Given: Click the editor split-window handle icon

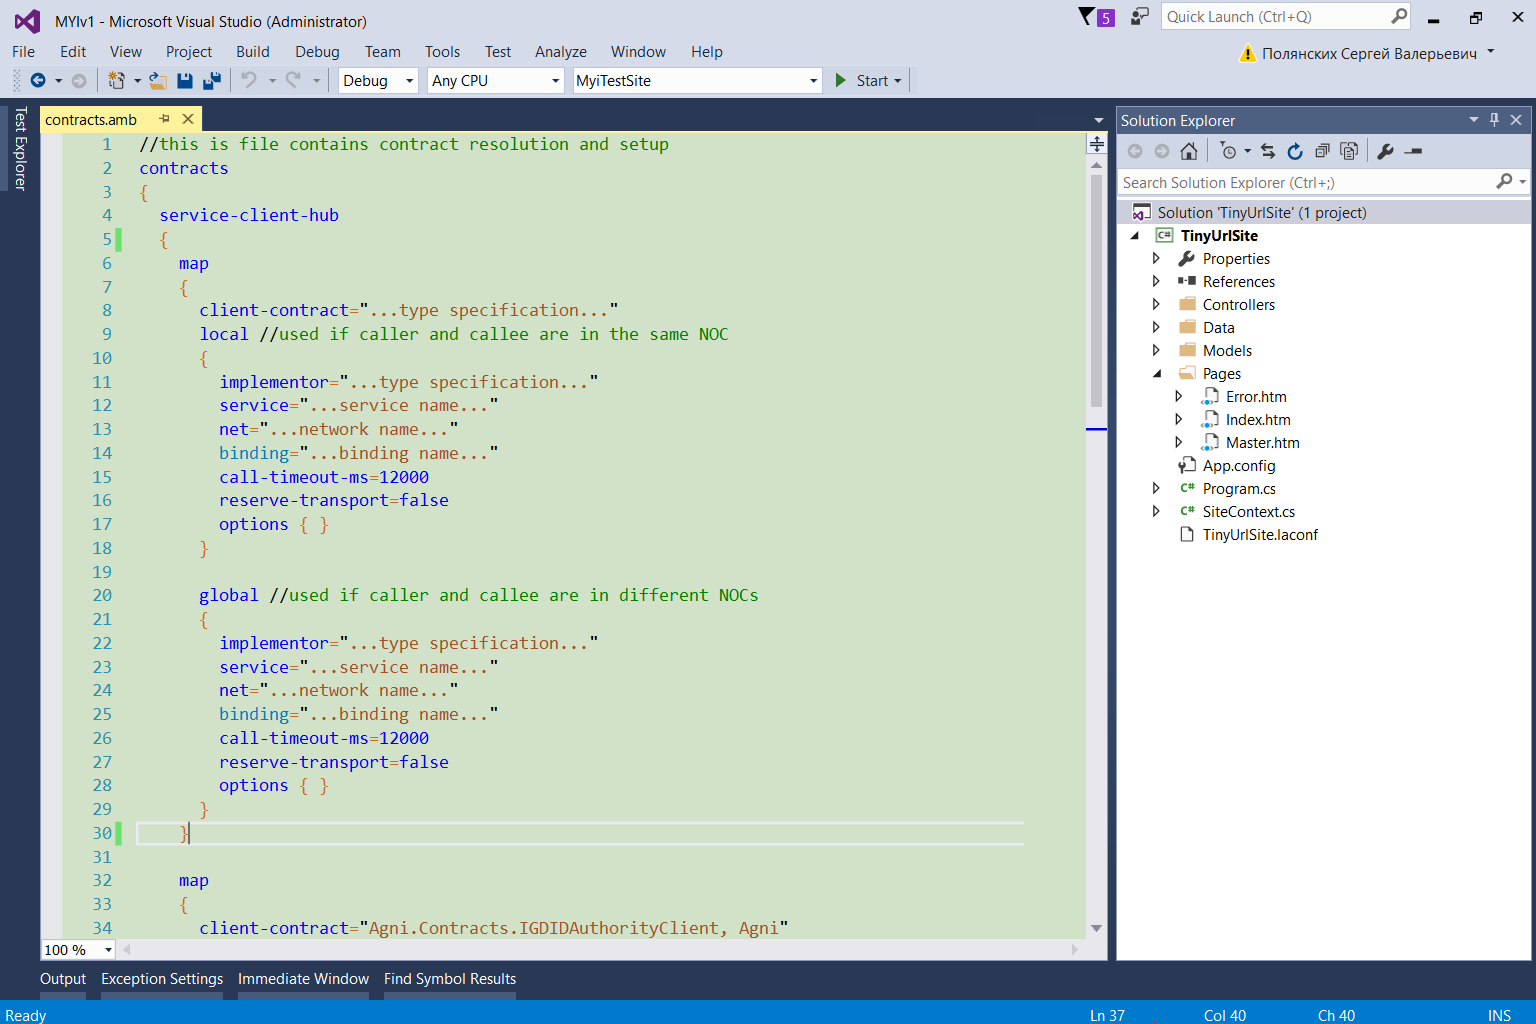Looking at the screenshot, I should click(1097, 144).
